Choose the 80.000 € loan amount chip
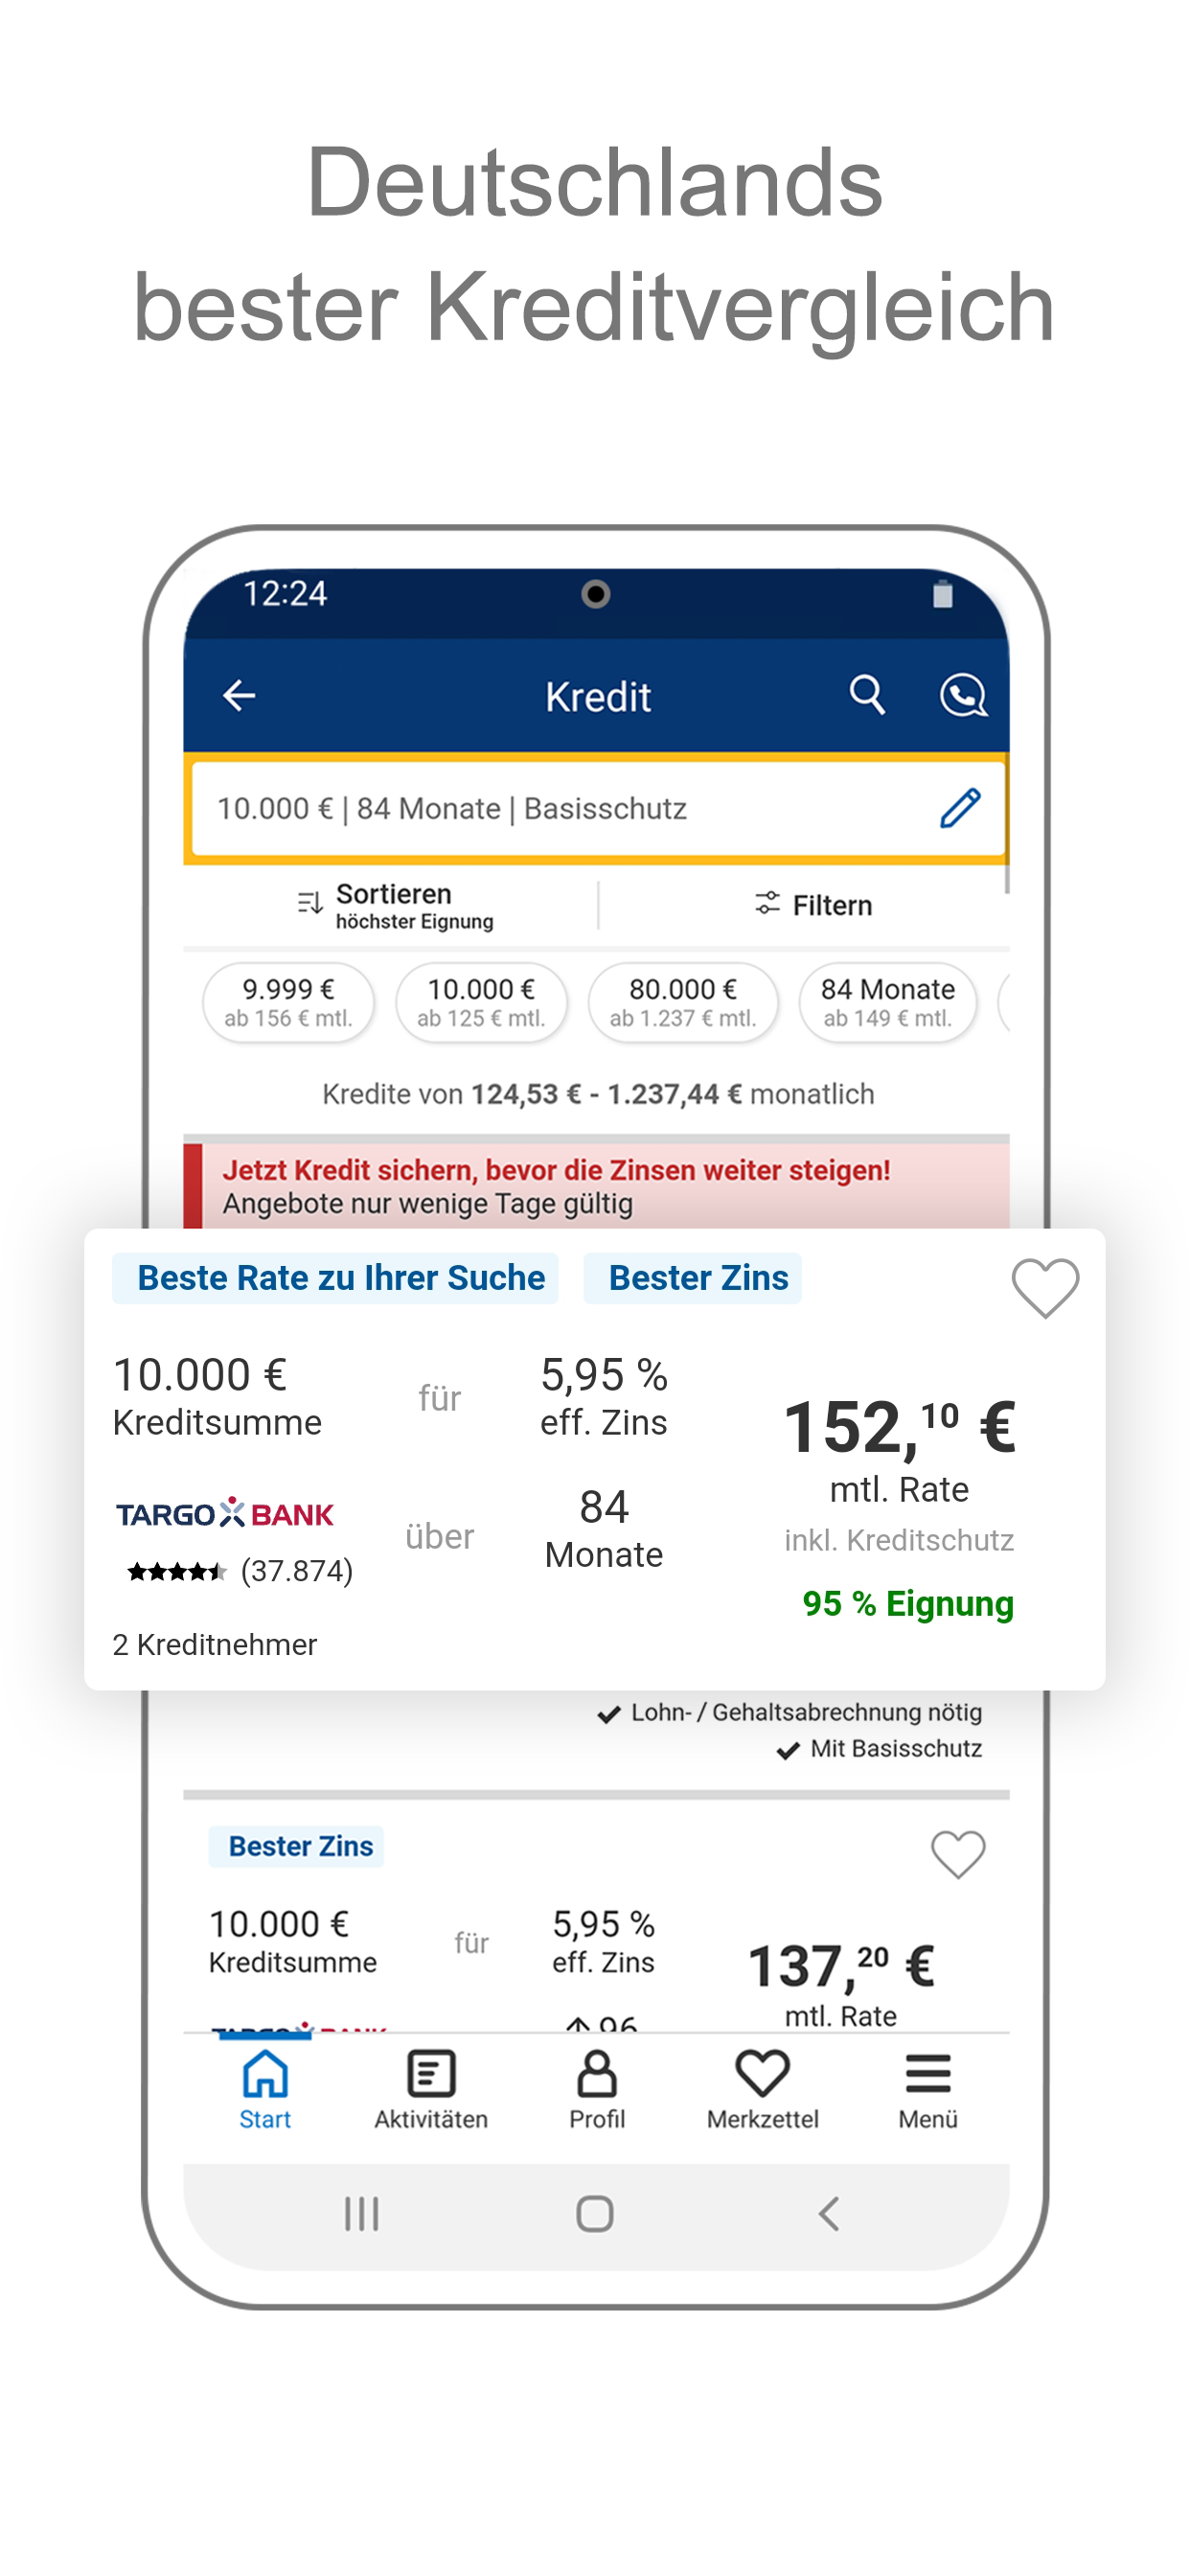The height and width of the screenshot is (2576, 1190). [x=683, y=1002]
